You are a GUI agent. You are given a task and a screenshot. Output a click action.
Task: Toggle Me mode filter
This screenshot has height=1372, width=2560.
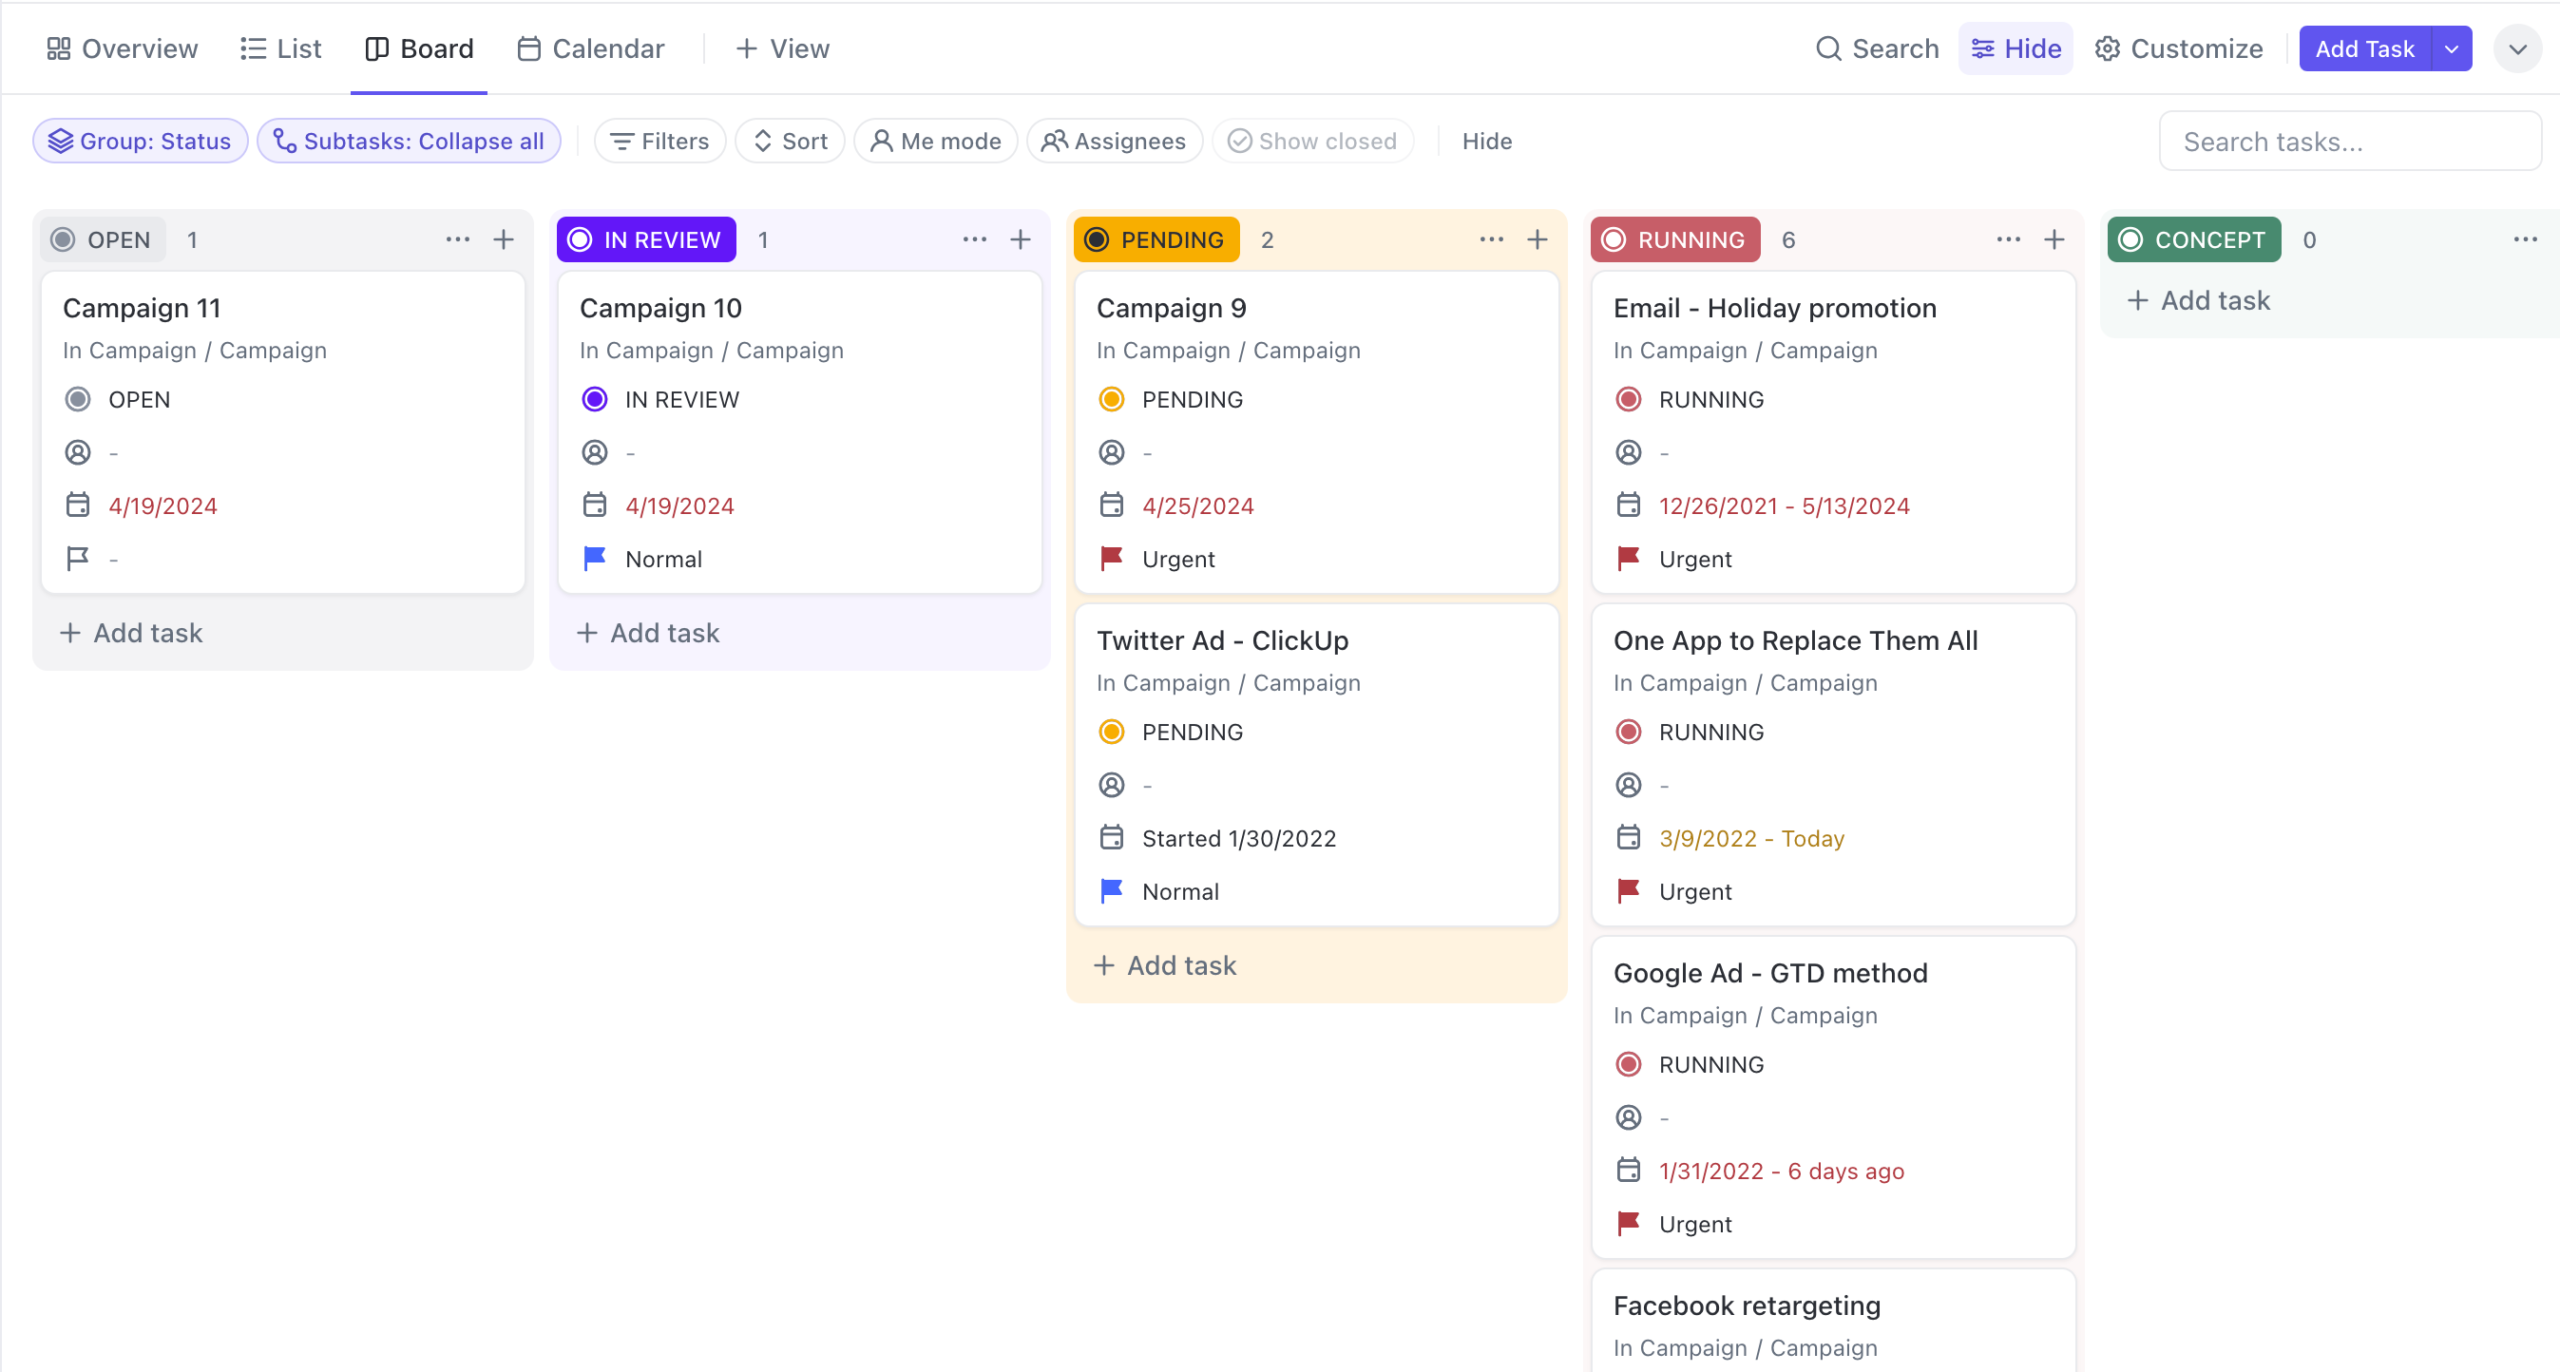pyautogui.click(x=935, y=140)
